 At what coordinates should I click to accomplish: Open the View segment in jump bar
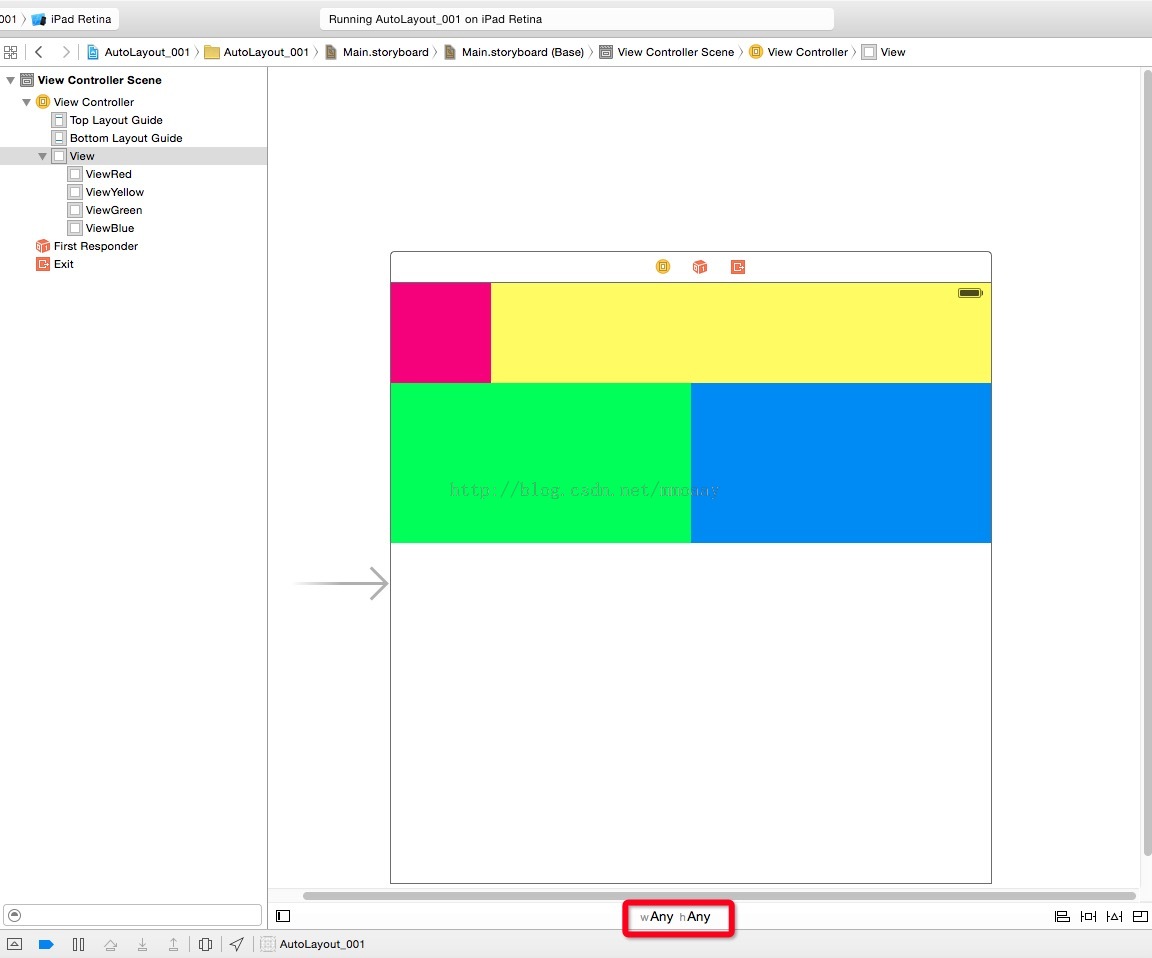(x=884, y=52)
